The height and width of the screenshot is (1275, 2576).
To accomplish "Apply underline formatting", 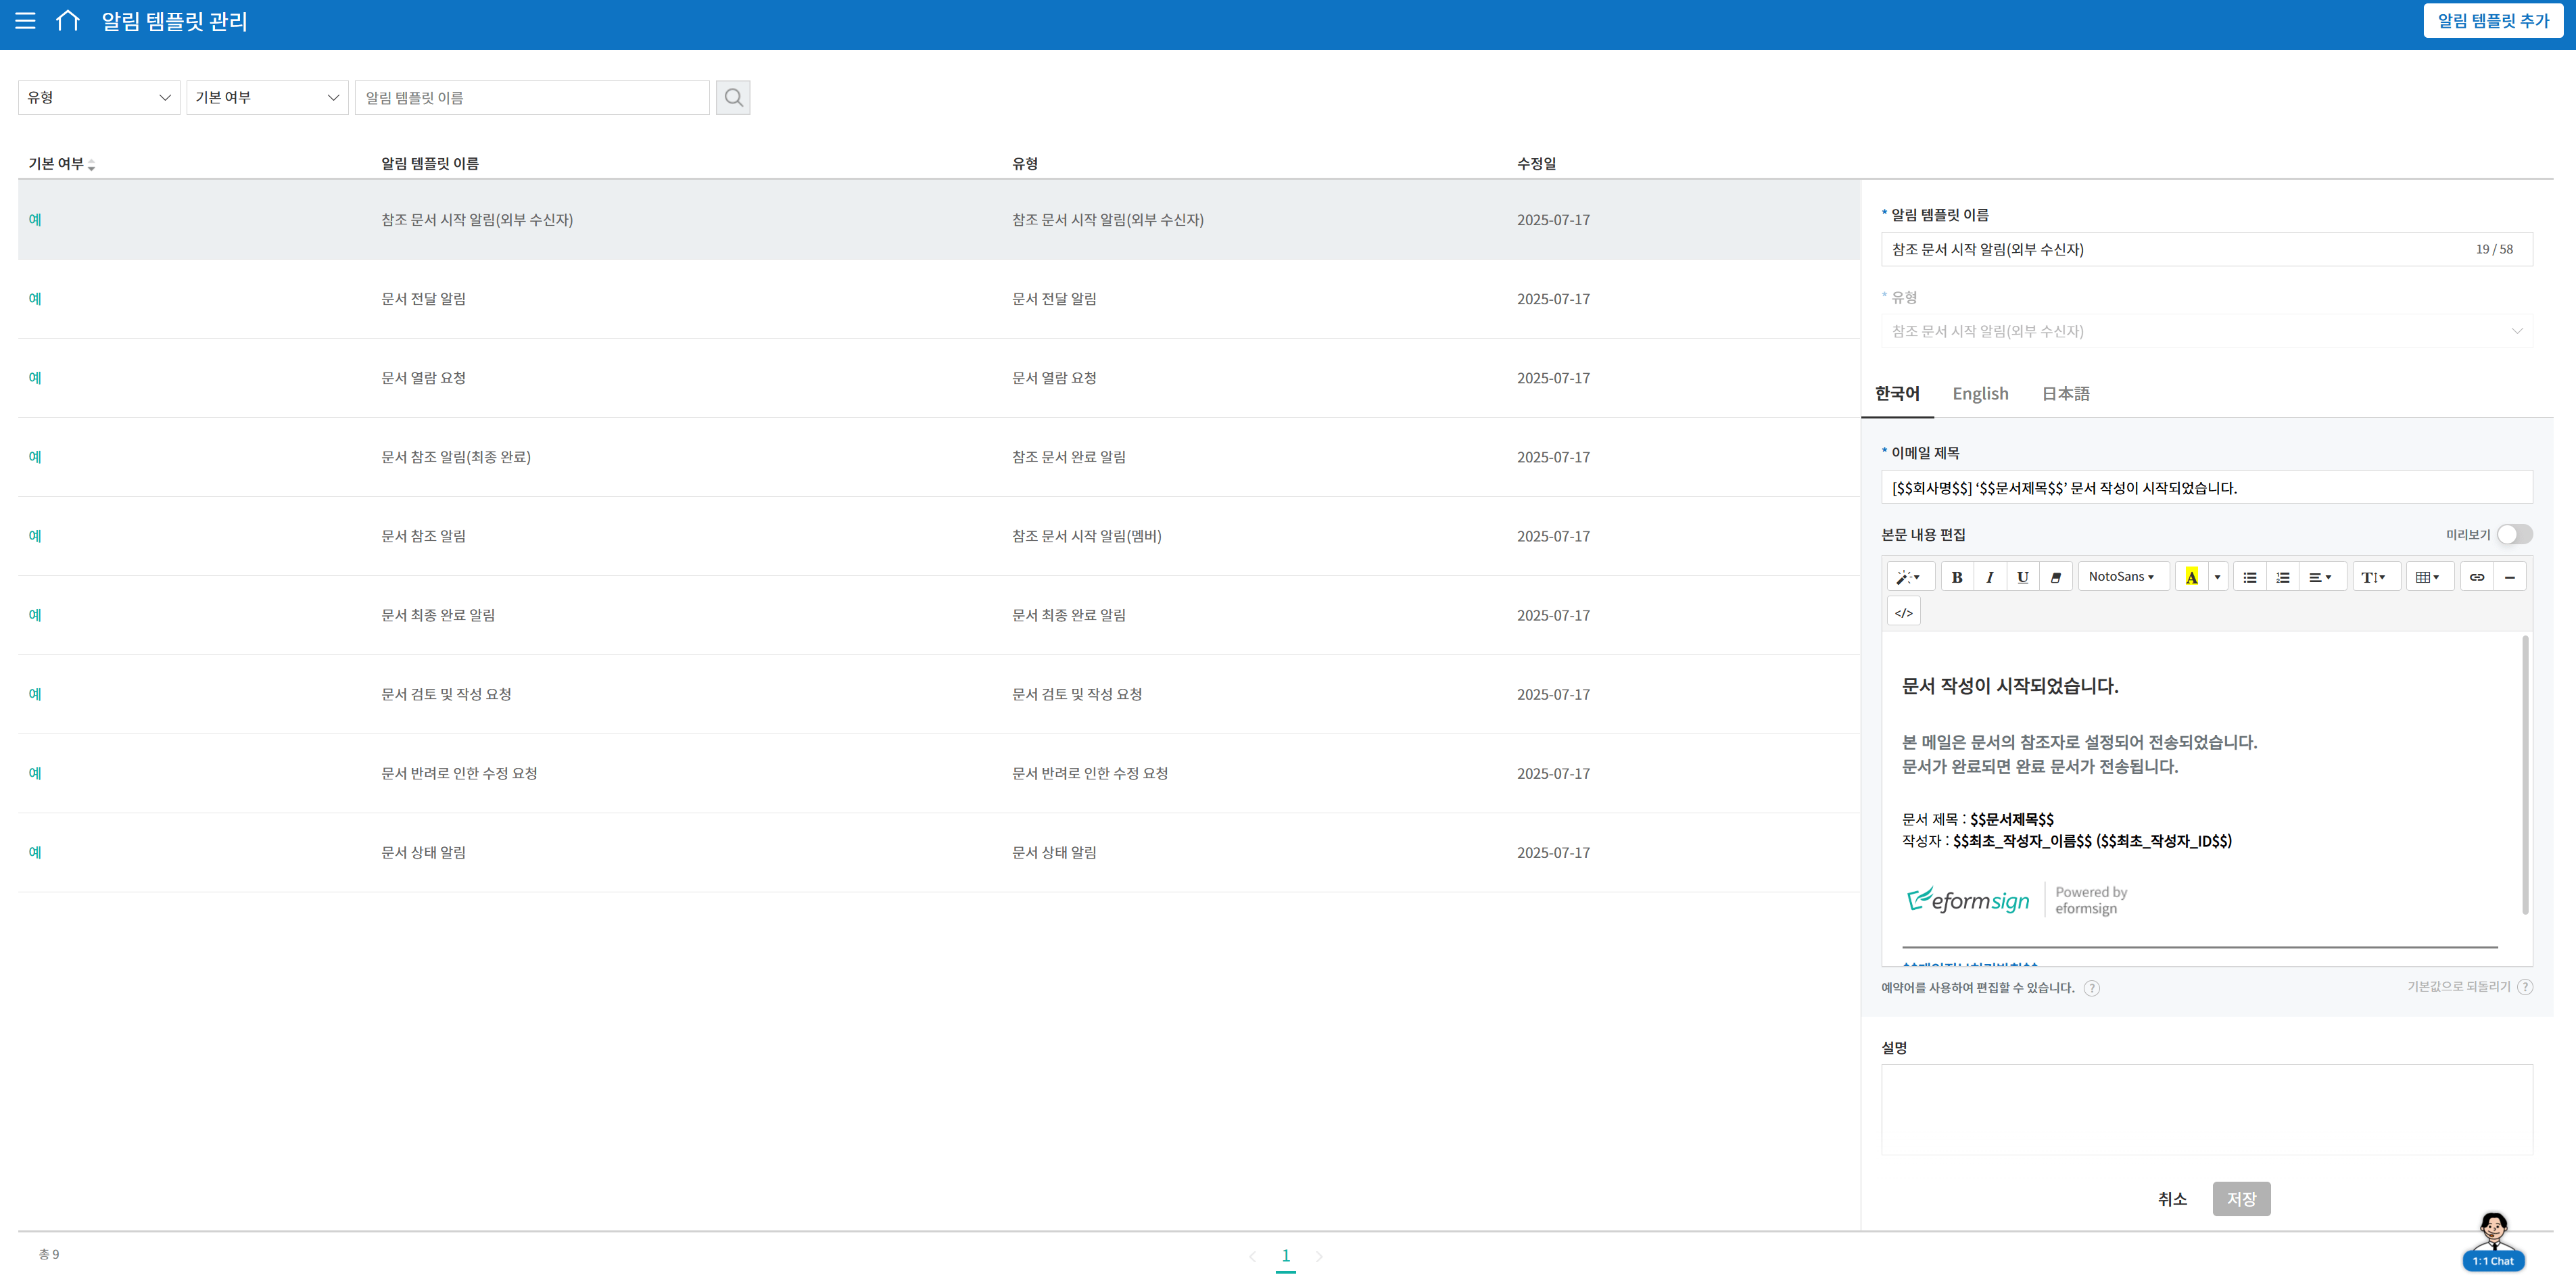I will coord(2022,577).
